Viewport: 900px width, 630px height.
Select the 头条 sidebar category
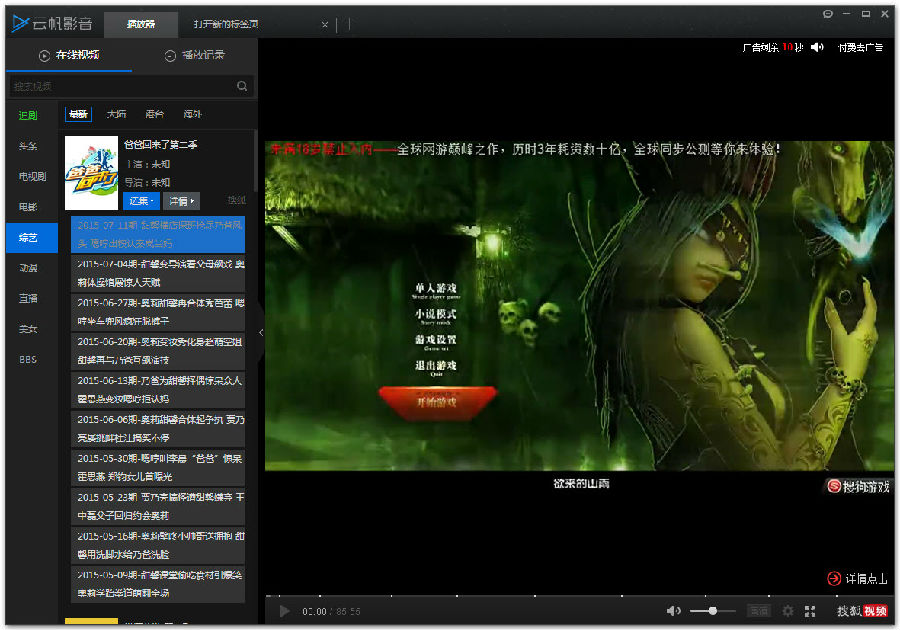point(28,146)
